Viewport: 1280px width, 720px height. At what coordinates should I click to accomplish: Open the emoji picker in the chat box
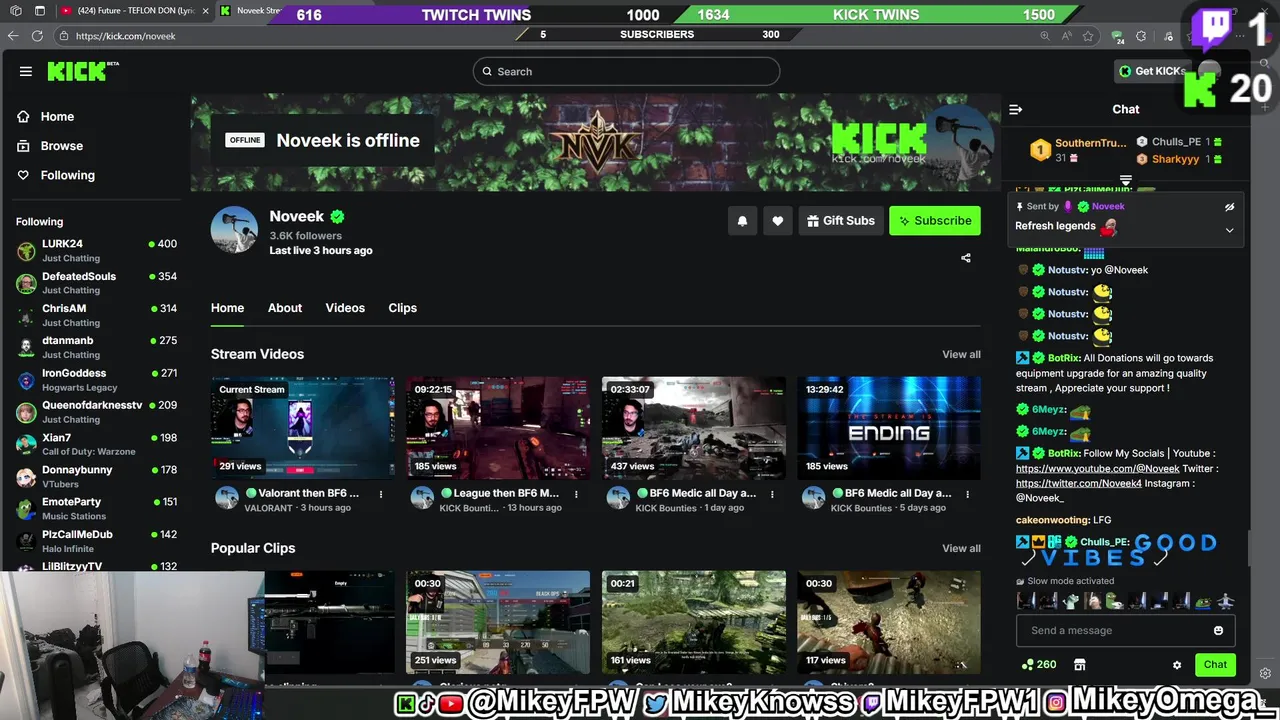[1218, 631]
